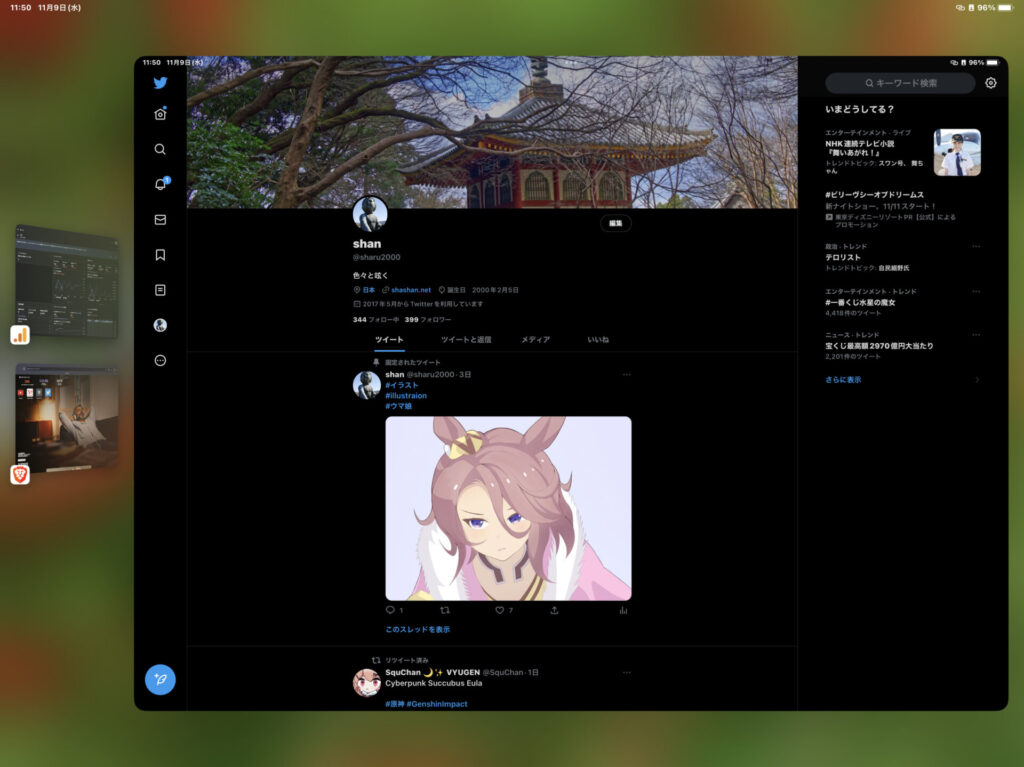Switch to the メディア tab
The width and height of the screenshot is (1024, 767).
535,340
